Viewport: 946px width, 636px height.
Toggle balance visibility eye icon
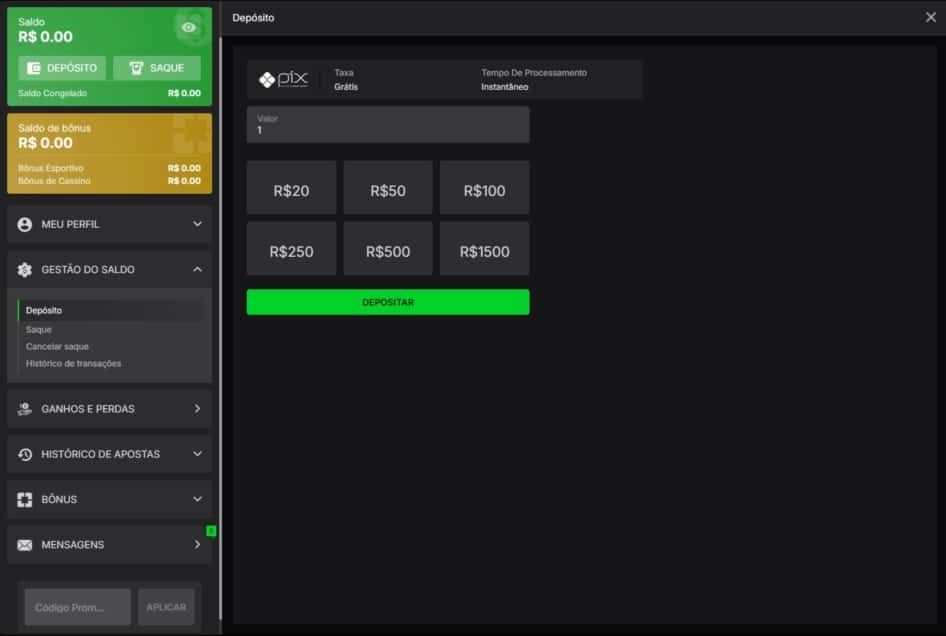tap(189, 27)
